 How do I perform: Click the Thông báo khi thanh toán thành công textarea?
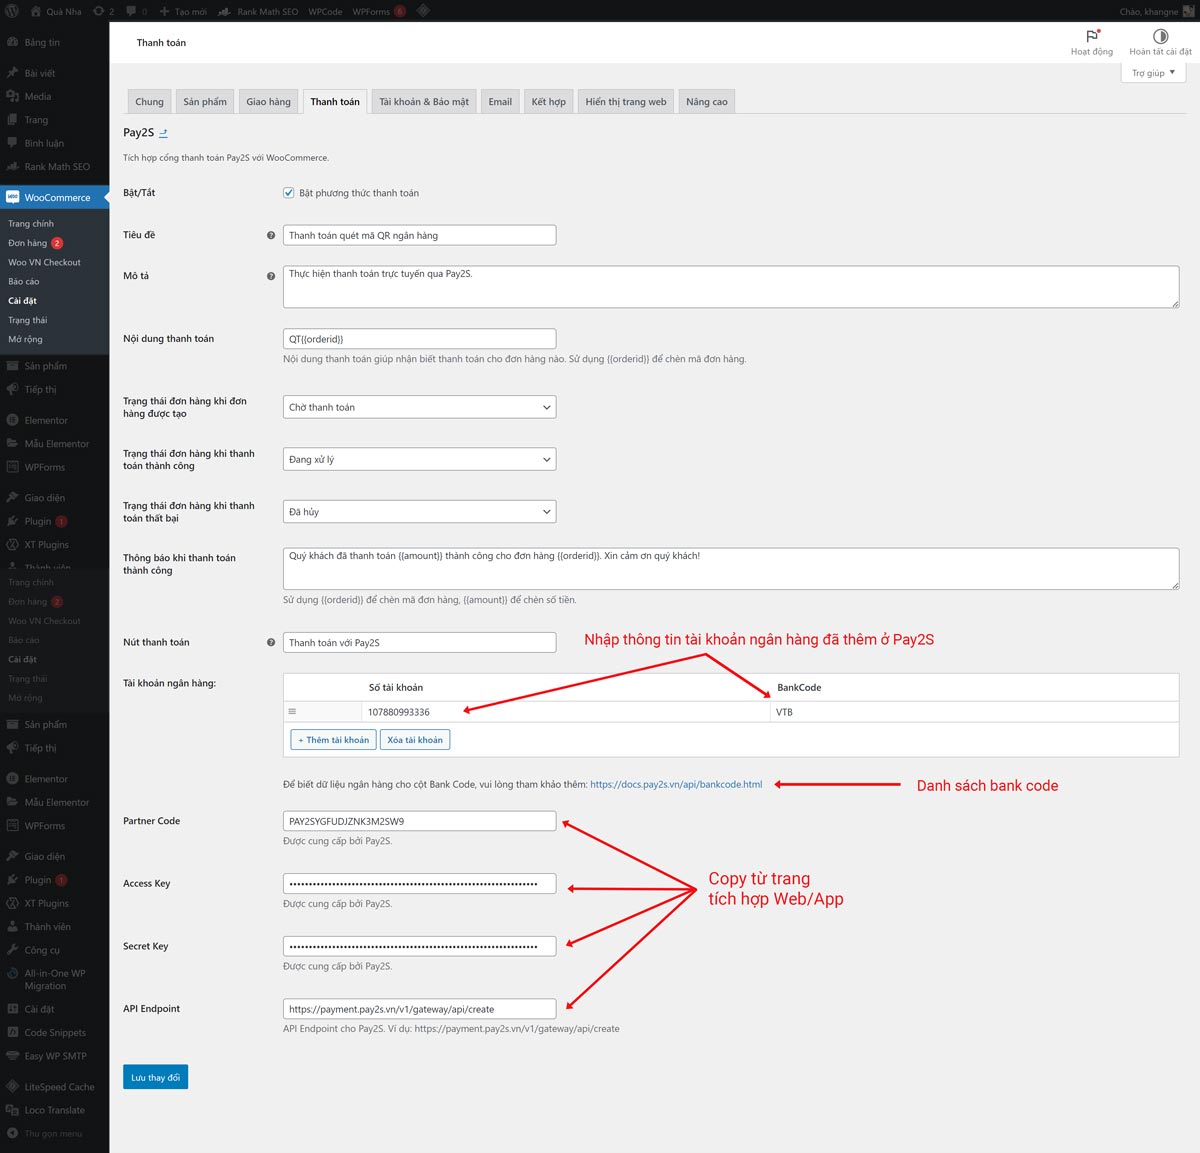tap(731, 569)
